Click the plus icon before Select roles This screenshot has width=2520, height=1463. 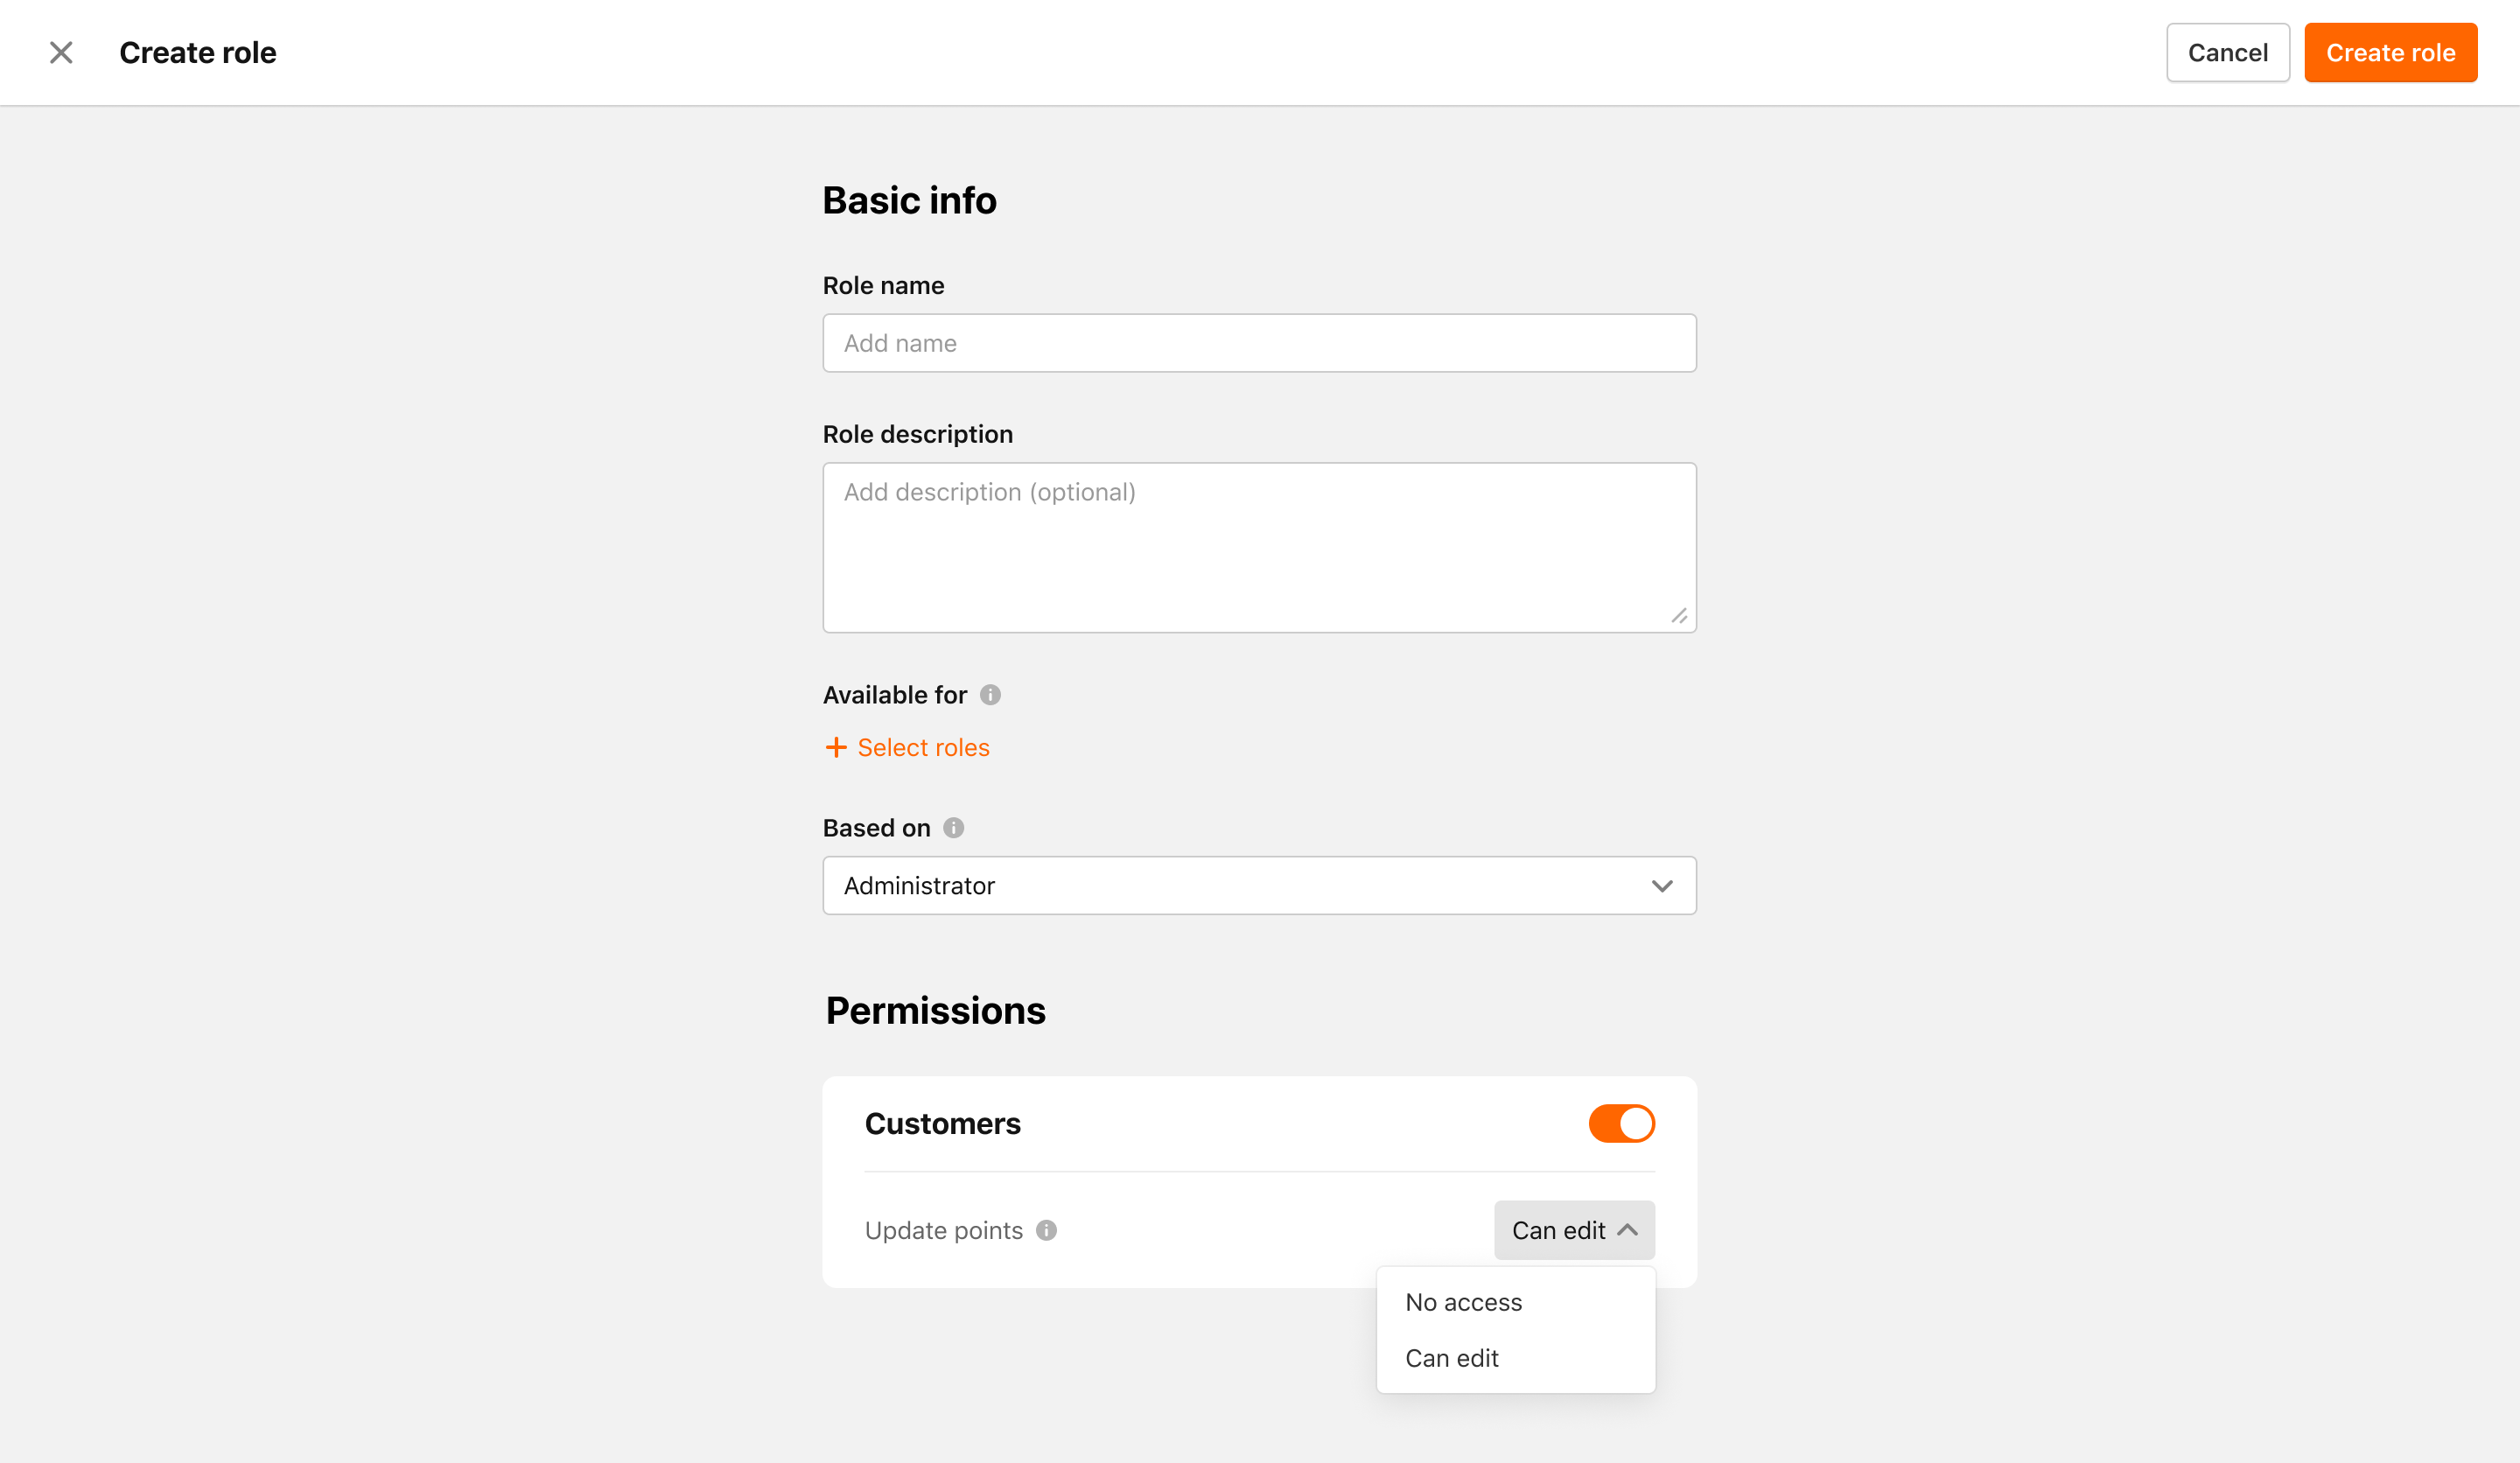tap(835, 747)
